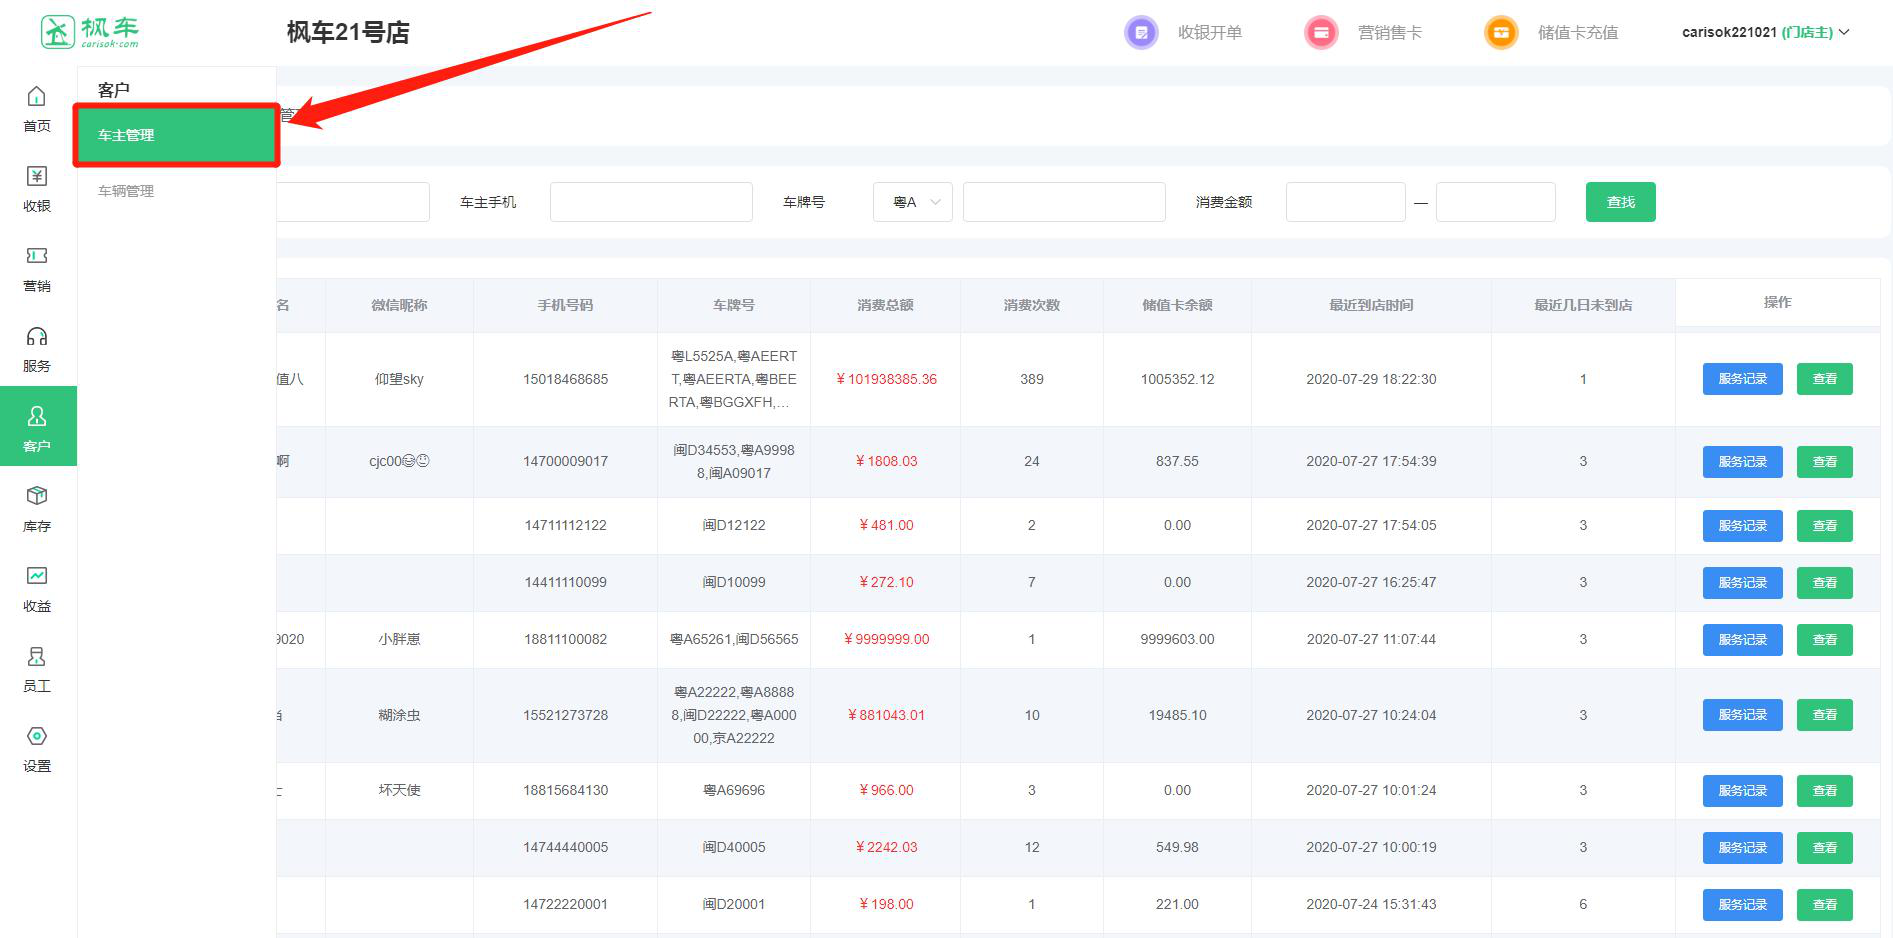The height and width of the screenshot is (938, 1893).
Task: Click the 最近几日未到店 column header
Action: click(1583, 305)
